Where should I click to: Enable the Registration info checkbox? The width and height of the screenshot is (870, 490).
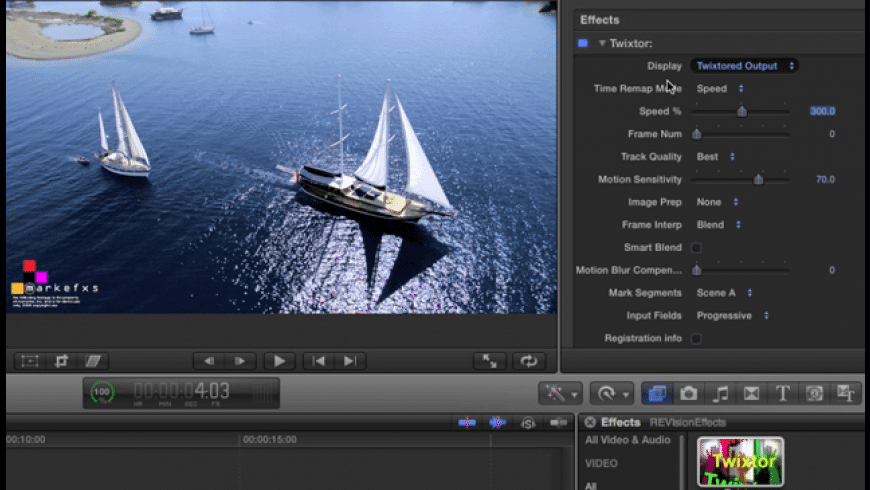click(x=696, y=339)
